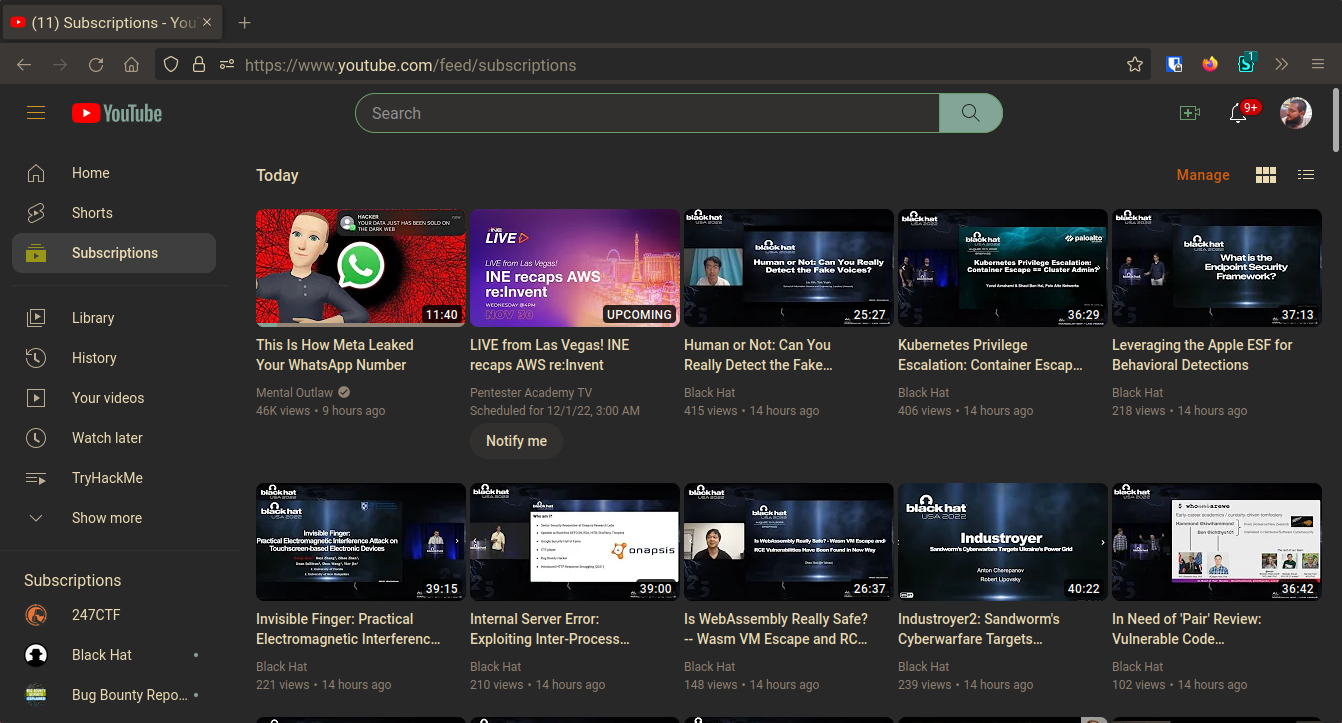Viewport: 1342px width, 723px height.
Task: Click the Shorts icon in the sidebar
Action: pyautogui.click(x=36, y=213)
